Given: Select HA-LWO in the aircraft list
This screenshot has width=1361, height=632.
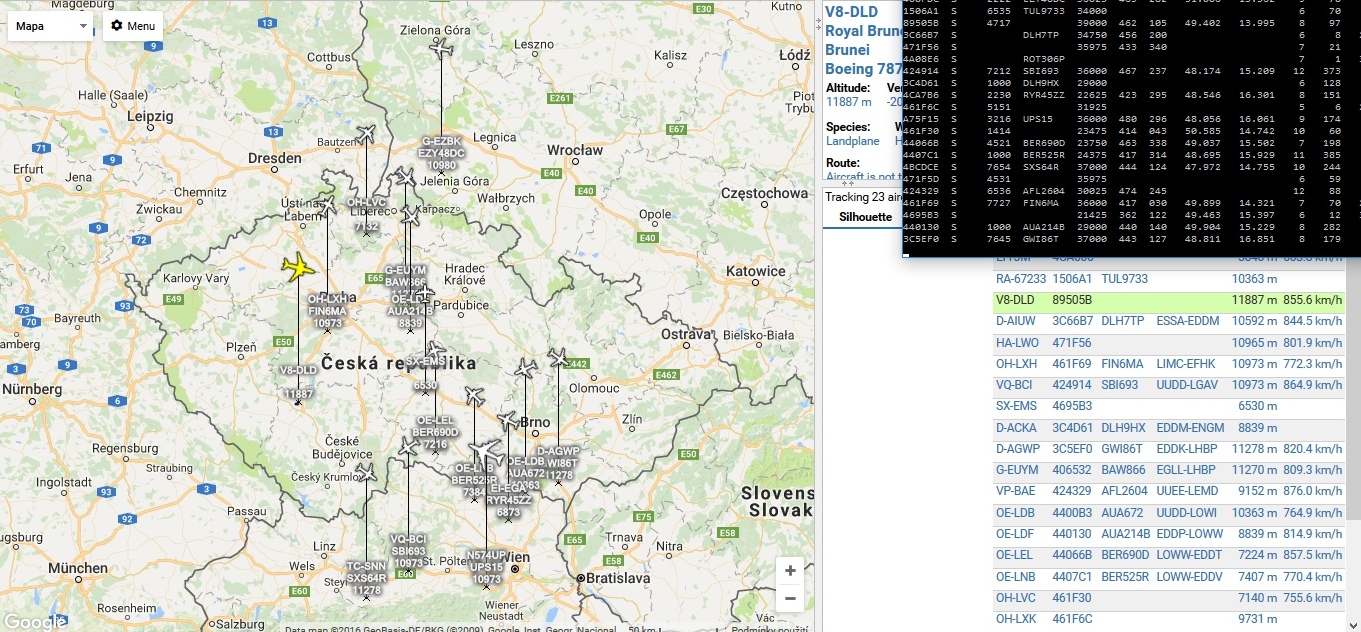Looking at the screenshot, I should [1168, 343].
